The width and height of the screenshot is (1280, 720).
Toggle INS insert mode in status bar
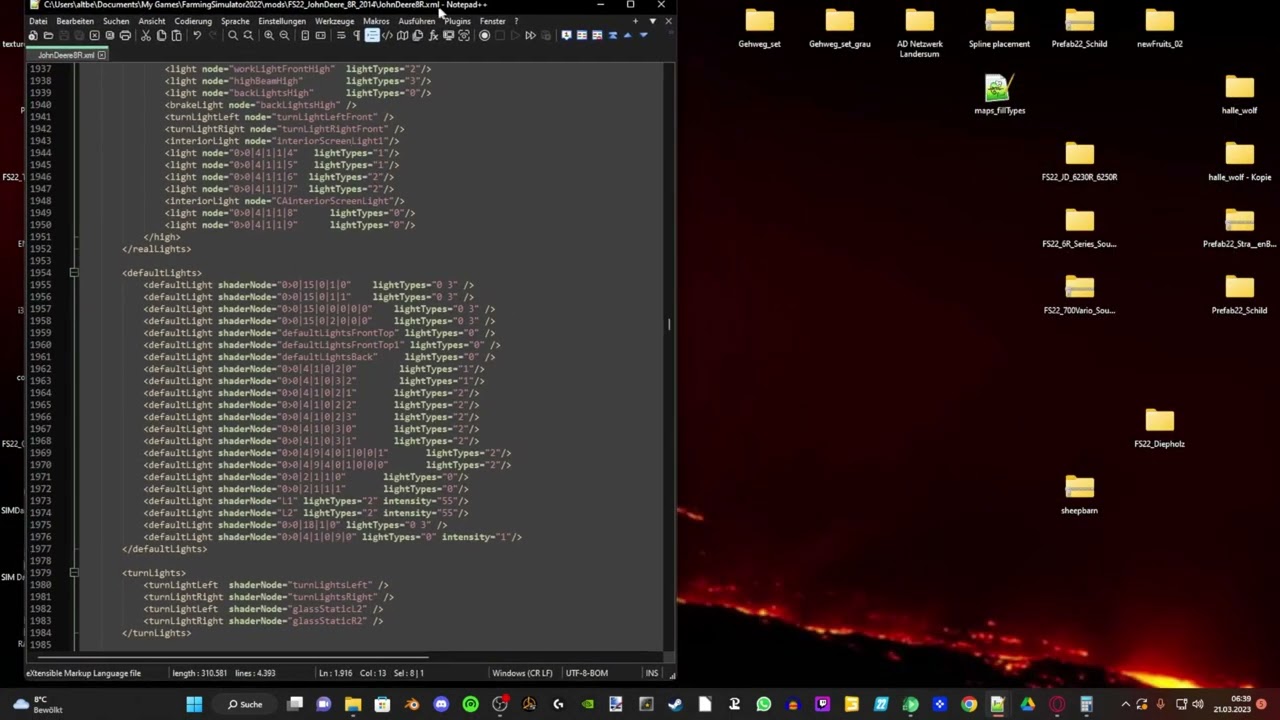652,673
